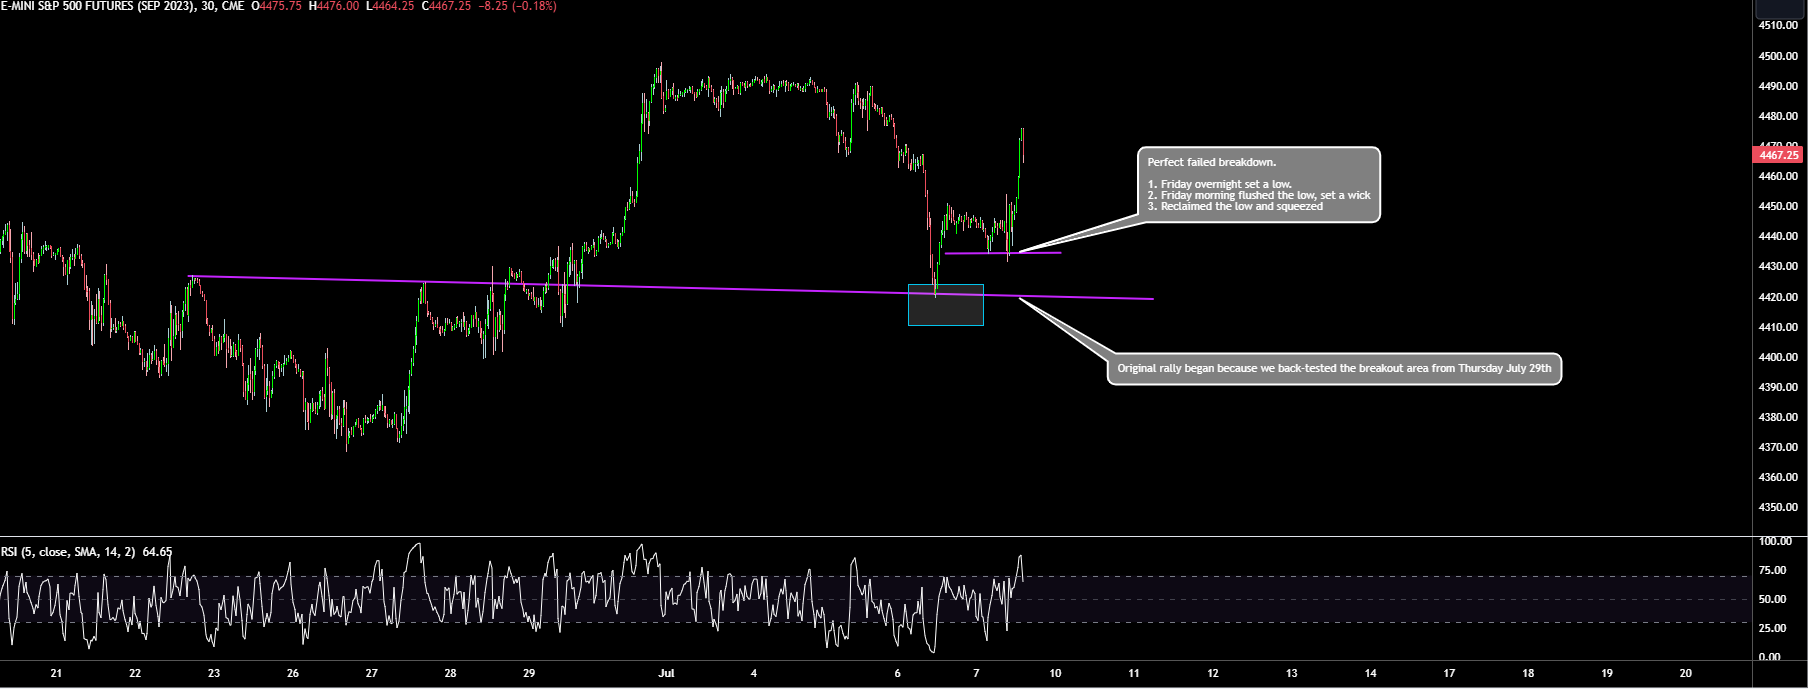
Task: Click the close value C4467.25 in header
Action: tap(446, 6)
